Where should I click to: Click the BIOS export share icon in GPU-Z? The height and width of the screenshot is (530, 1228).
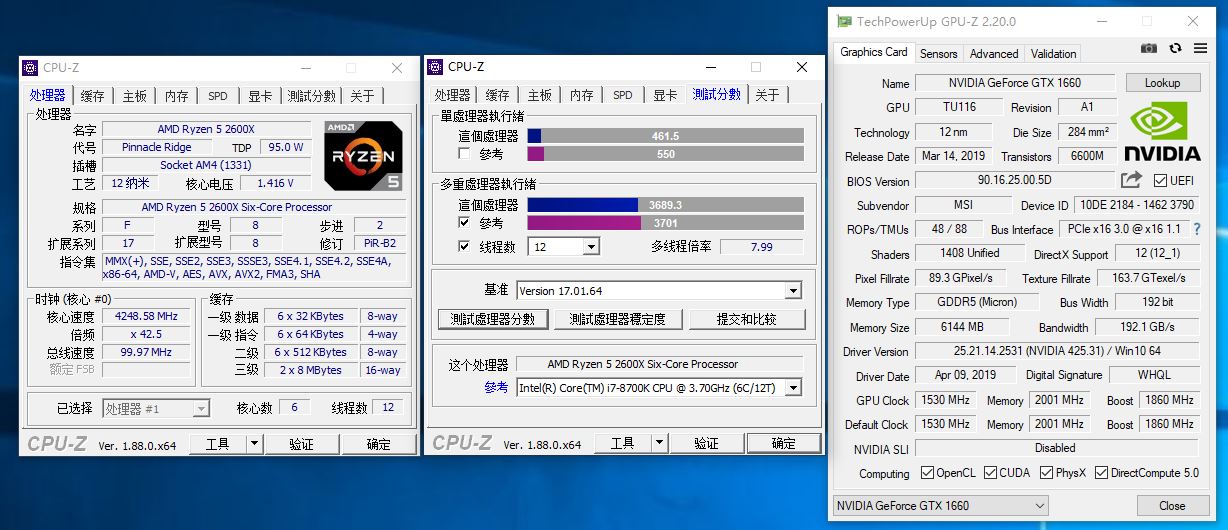point(1131,180)
